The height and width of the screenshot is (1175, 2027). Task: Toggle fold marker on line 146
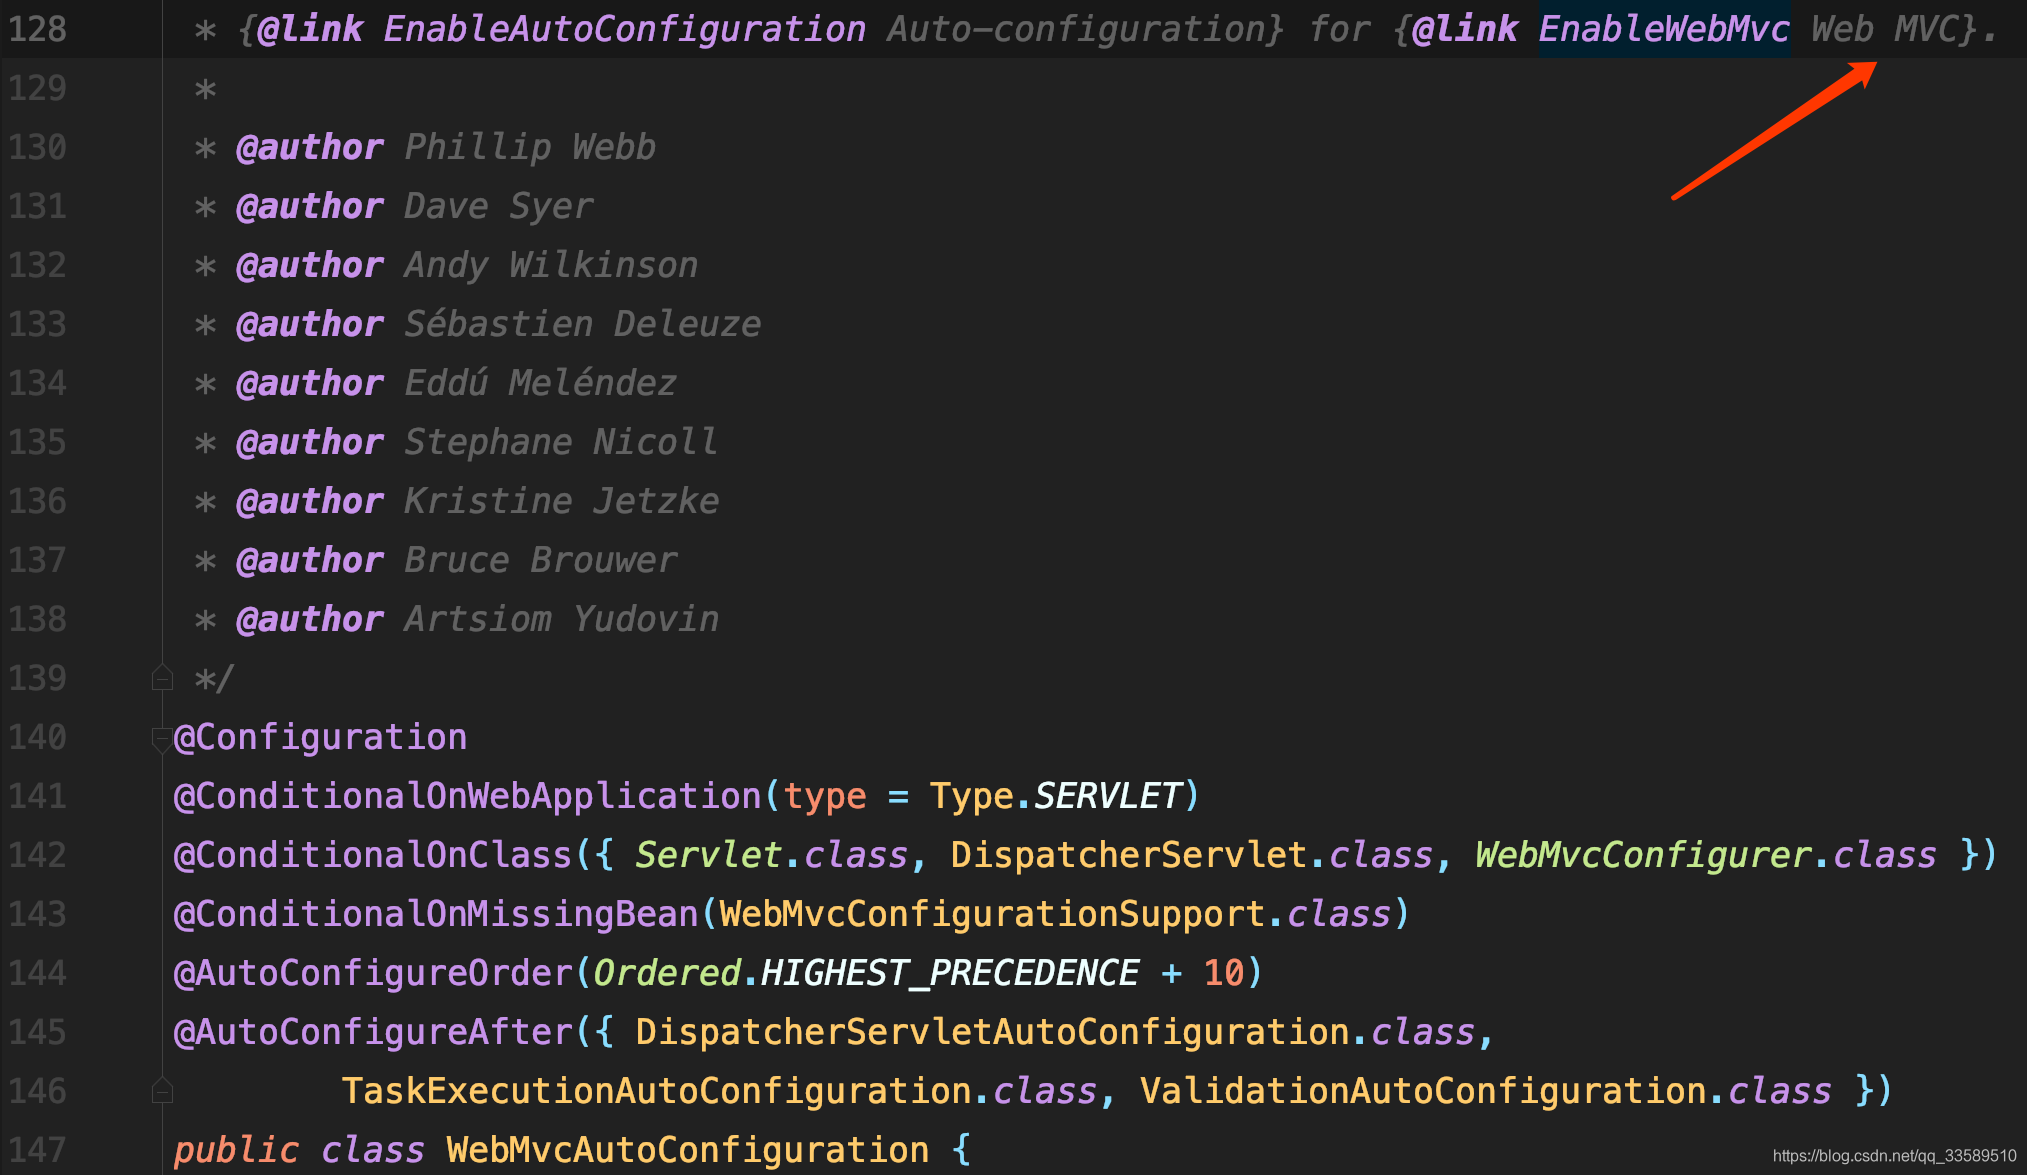click(x=162, y=1091)
